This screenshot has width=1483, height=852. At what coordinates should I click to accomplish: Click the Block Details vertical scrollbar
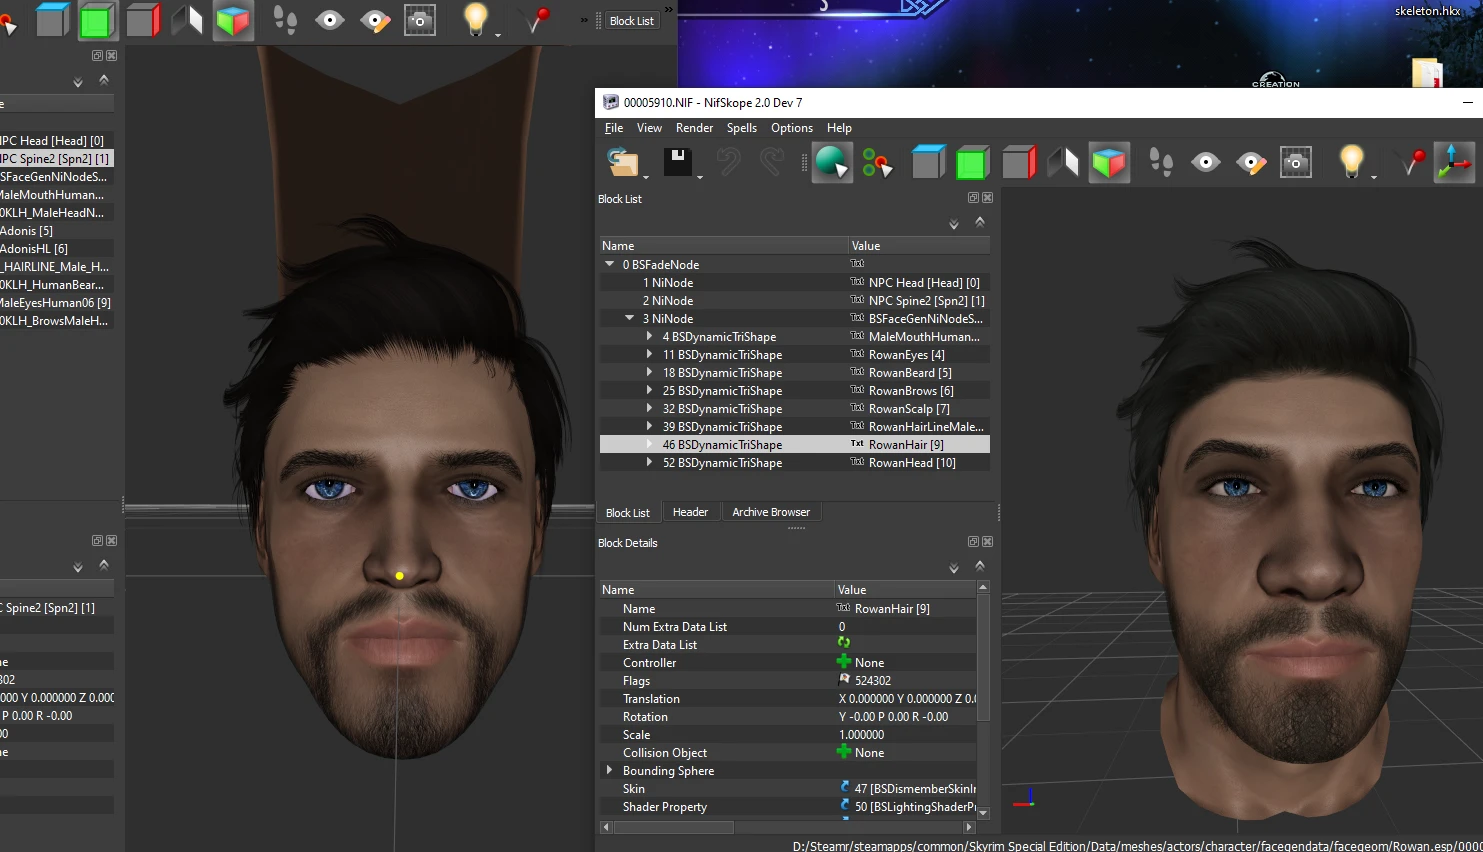tap(983, 657)
